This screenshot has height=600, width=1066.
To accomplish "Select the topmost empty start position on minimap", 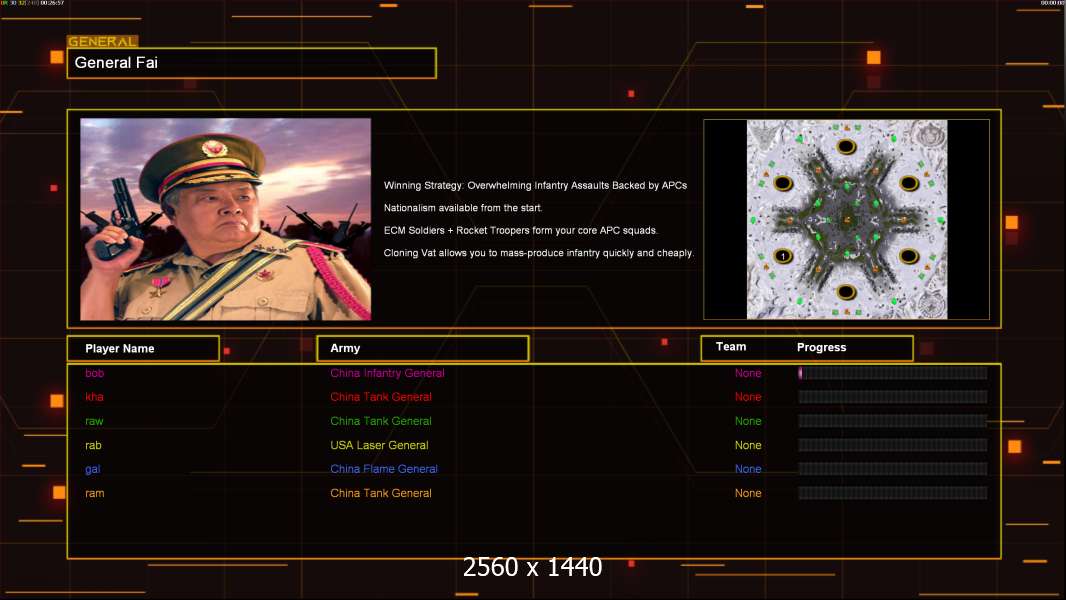I will click(846, 147).
